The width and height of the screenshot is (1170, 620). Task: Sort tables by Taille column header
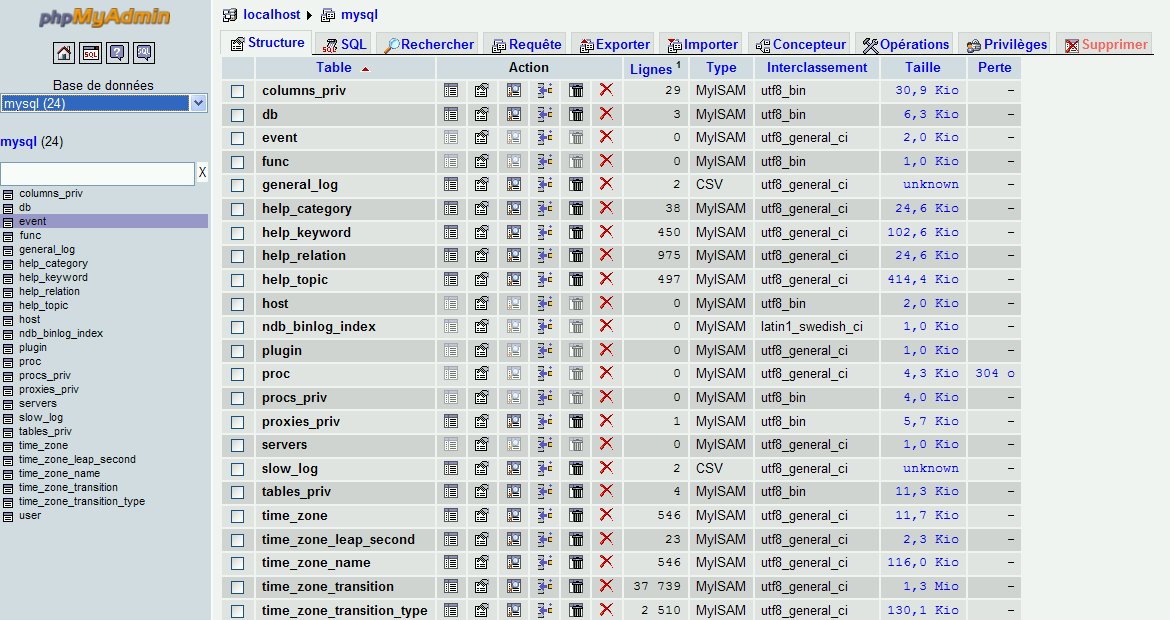tap(922, 68)
